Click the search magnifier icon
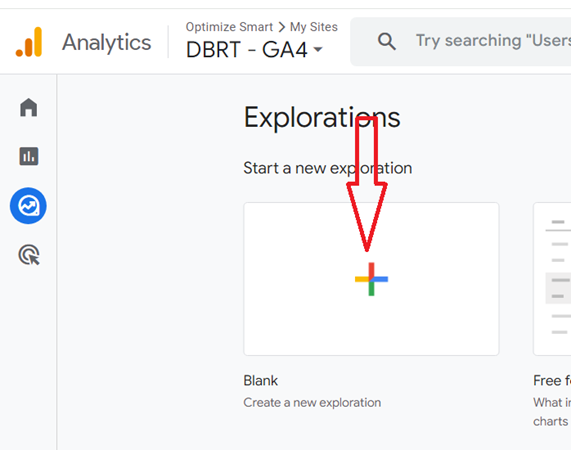 (x=387, y=42)
